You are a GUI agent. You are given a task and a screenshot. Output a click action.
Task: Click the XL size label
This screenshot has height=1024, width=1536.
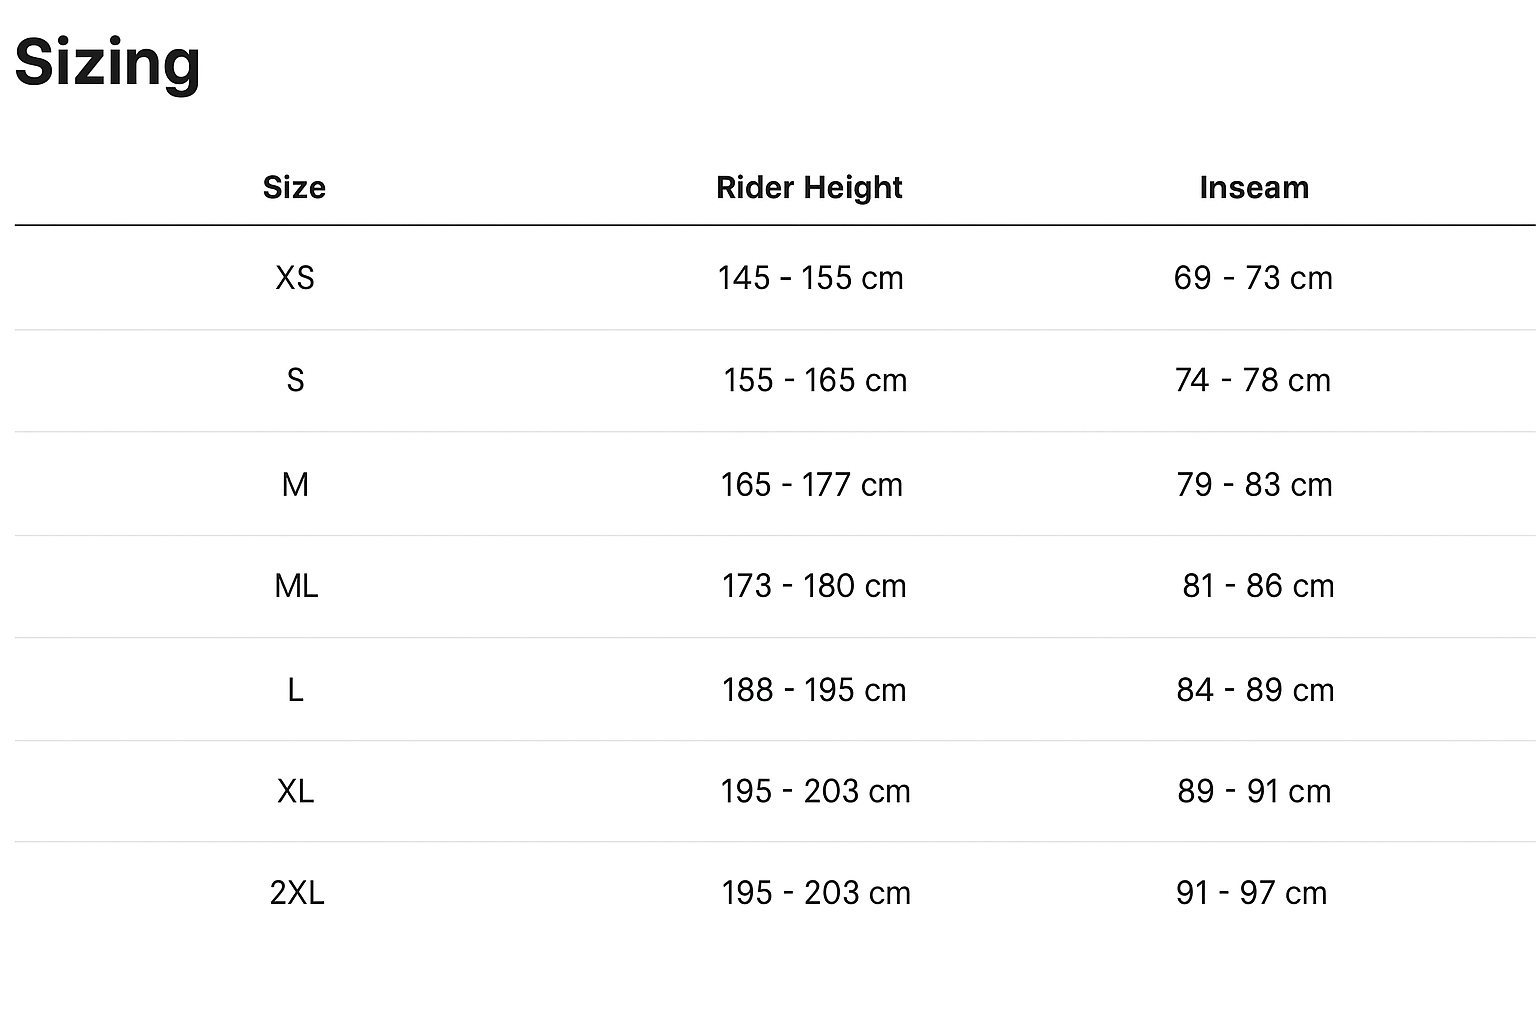tap(296, 792)
